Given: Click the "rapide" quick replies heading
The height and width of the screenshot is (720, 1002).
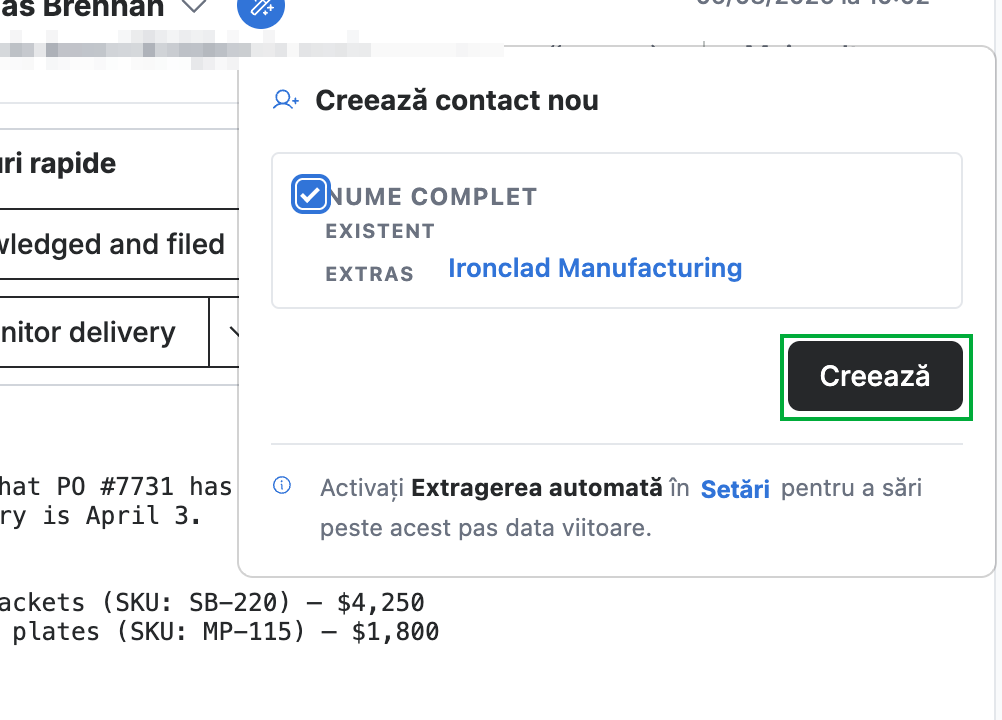Looking at the screenshot, I should (x=58, y=164).
